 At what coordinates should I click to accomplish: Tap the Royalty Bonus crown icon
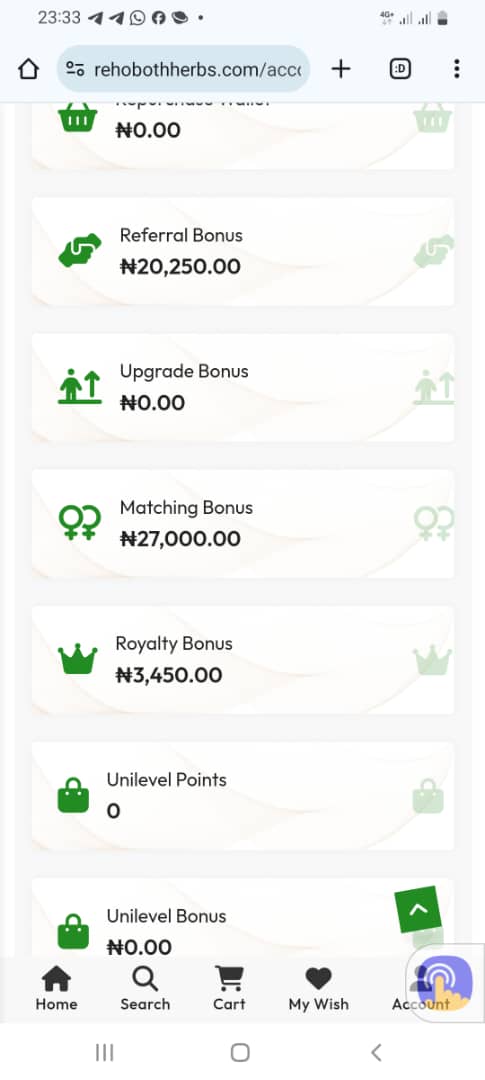pyautogui.click(x=78, y=659)
